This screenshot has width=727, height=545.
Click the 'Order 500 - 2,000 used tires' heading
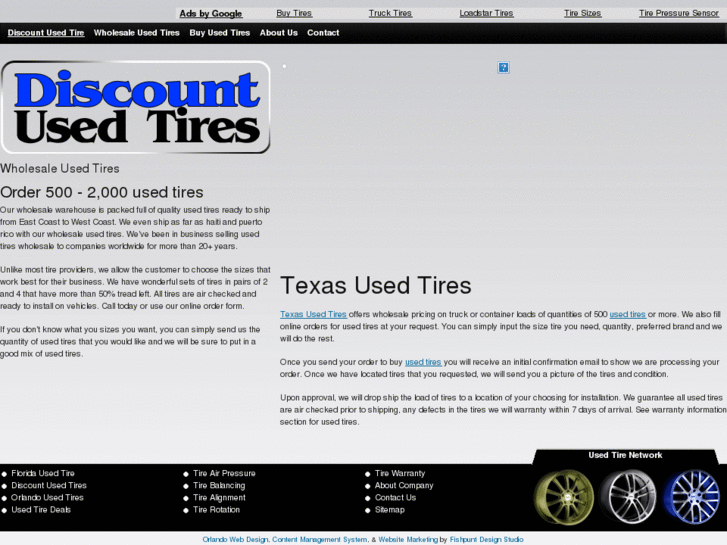coord(102,192)
